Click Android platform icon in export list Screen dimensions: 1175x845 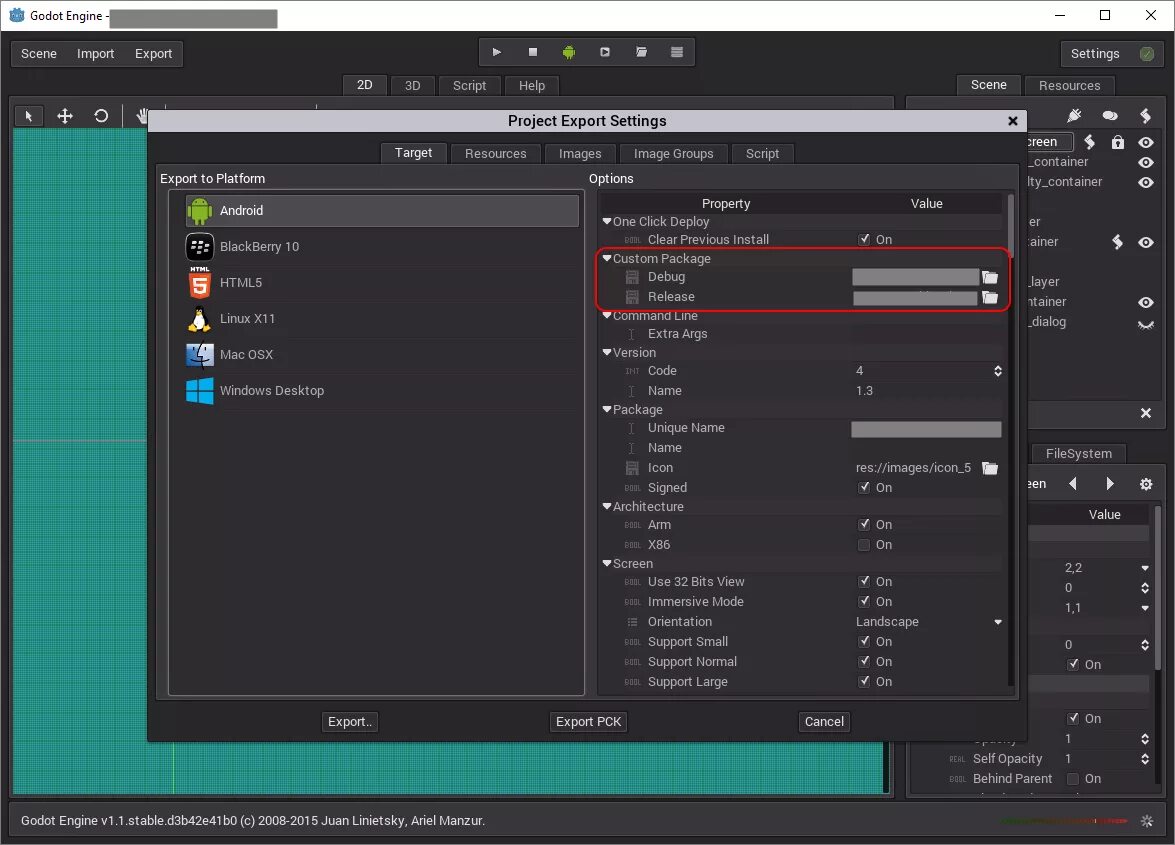[x=199, y=211]
